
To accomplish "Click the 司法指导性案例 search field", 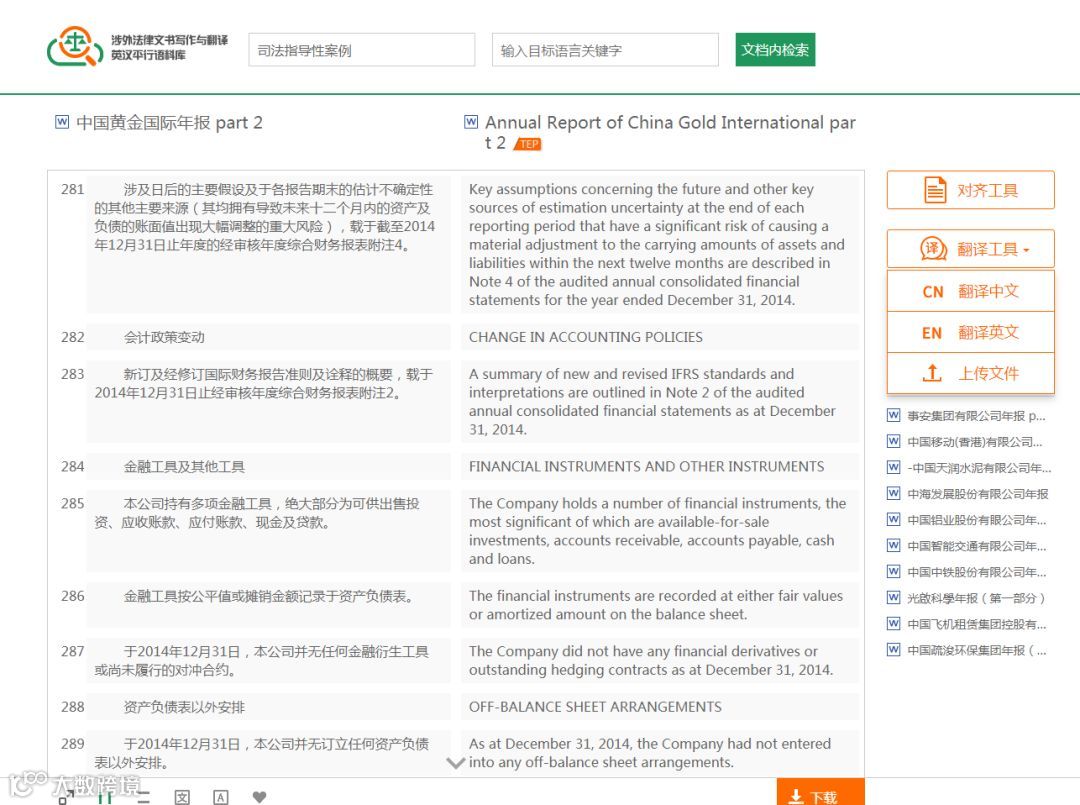I will [362, 50].
